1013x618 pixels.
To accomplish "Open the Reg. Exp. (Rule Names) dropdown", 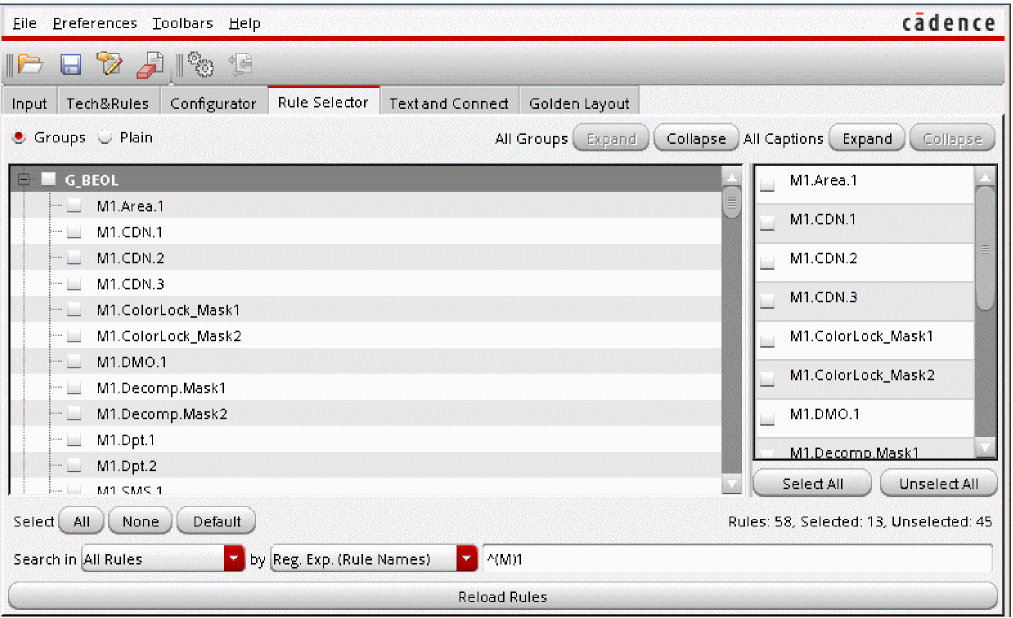I will tap(466, 558).
